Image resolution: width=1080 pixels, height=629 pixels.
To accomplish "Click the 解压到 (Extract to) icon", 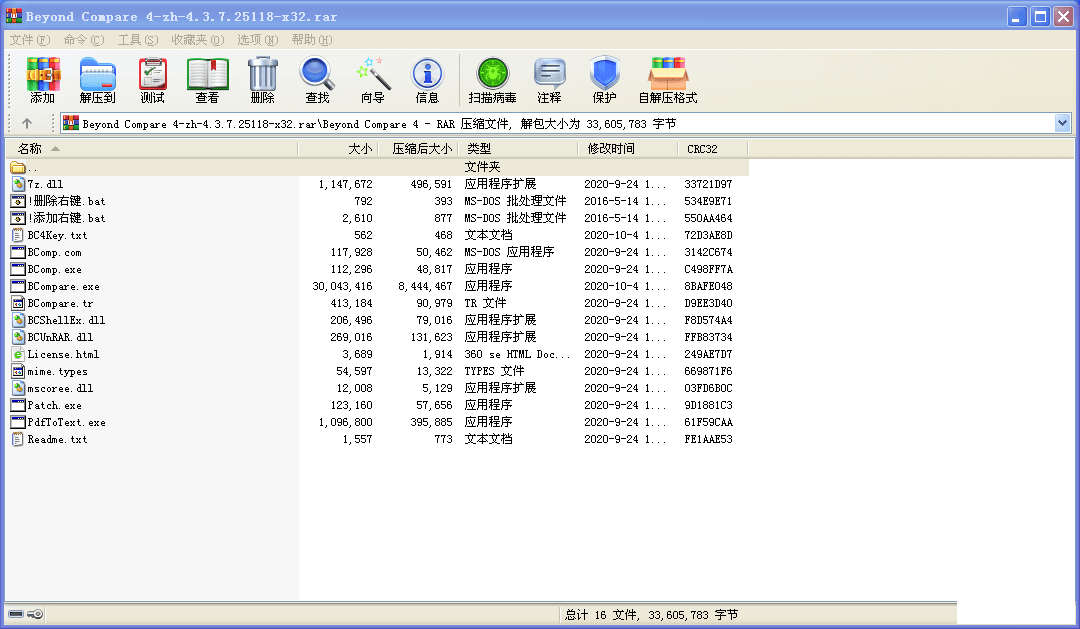I will click(97, 74).
